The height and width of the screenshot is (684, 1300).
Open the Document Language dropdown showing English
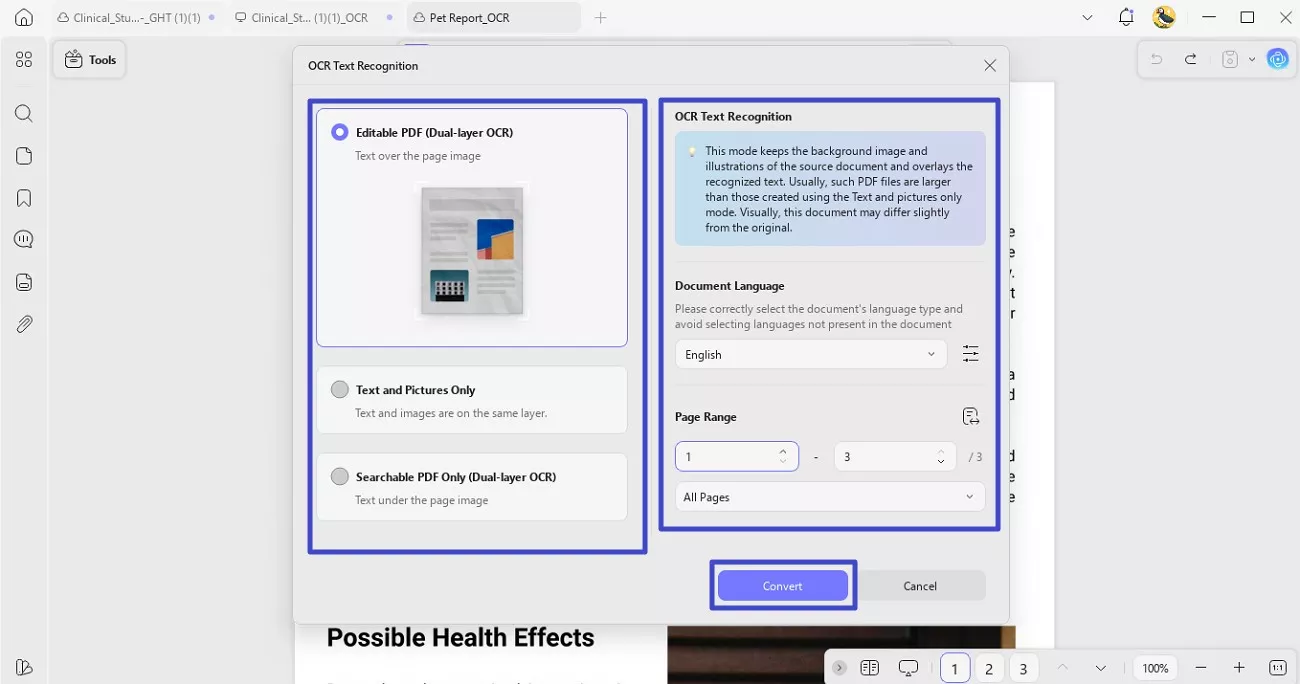tap(810, 354)
